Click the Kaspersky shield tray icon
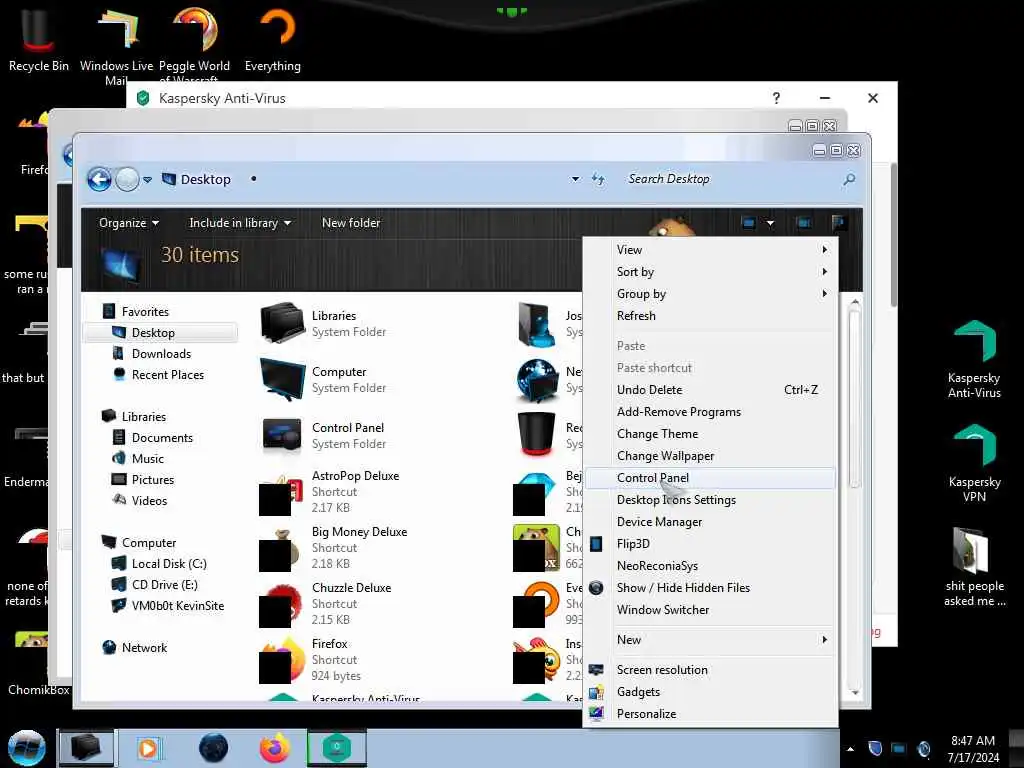This screenshot has width=1024, height=768. [875, 748]
